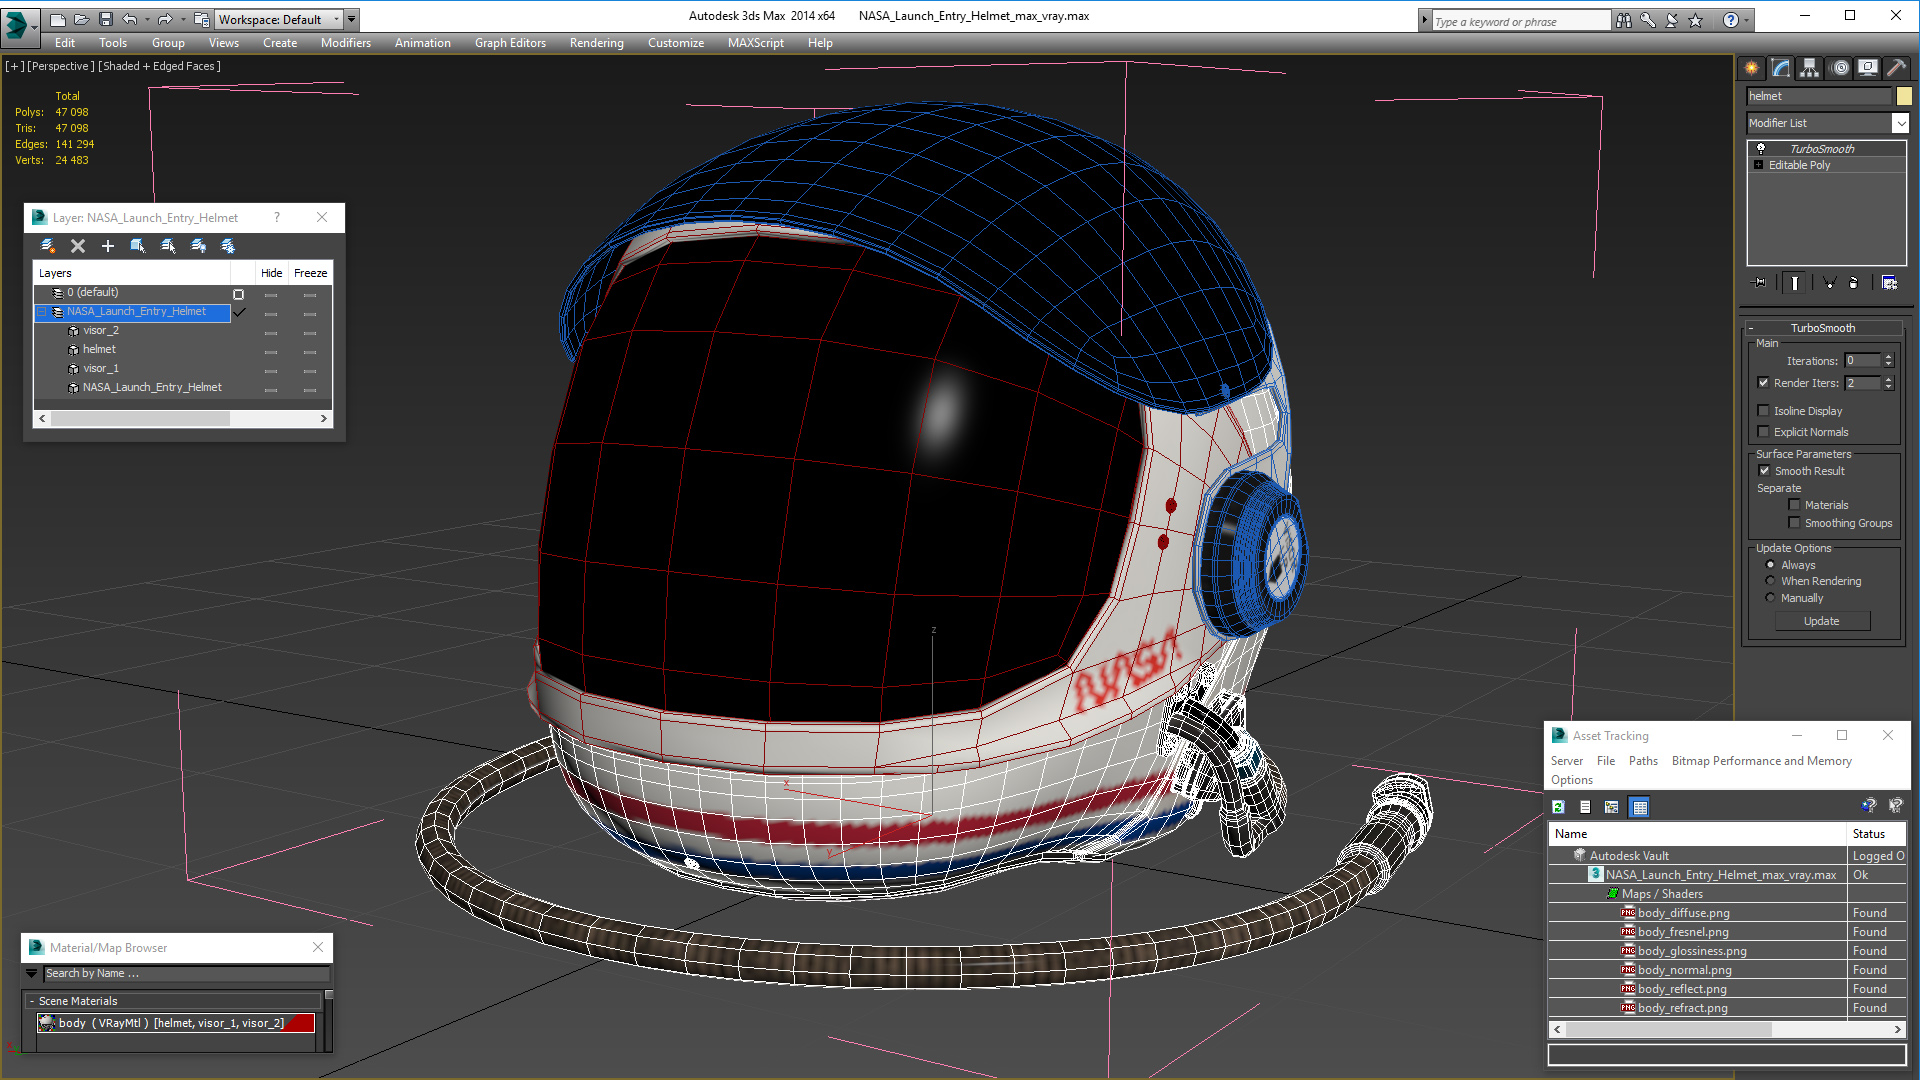
Task: Open the Modifier List dropdown
Action: [x=1900, y=123]
